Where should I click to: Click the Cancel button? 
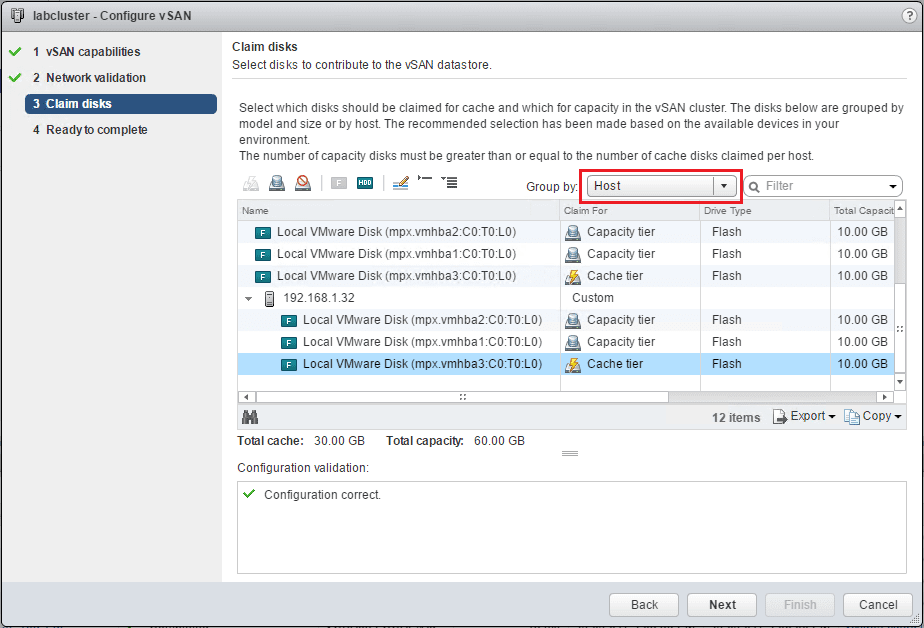pos(877,605)
